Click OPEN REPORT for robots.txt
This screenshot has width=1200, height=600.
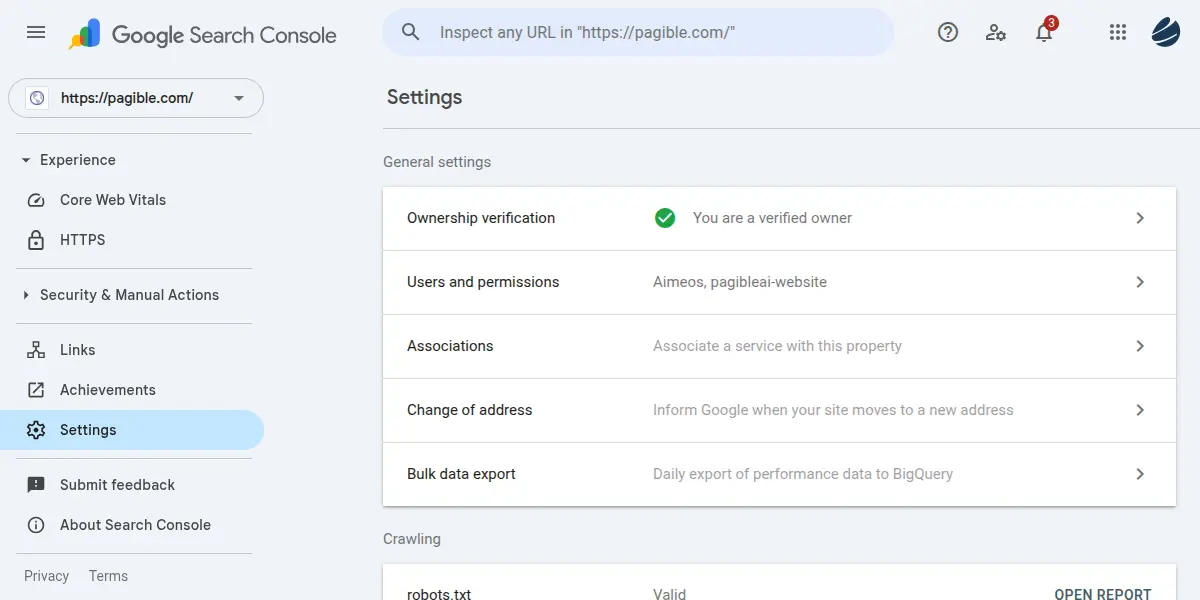point(1103,594)
